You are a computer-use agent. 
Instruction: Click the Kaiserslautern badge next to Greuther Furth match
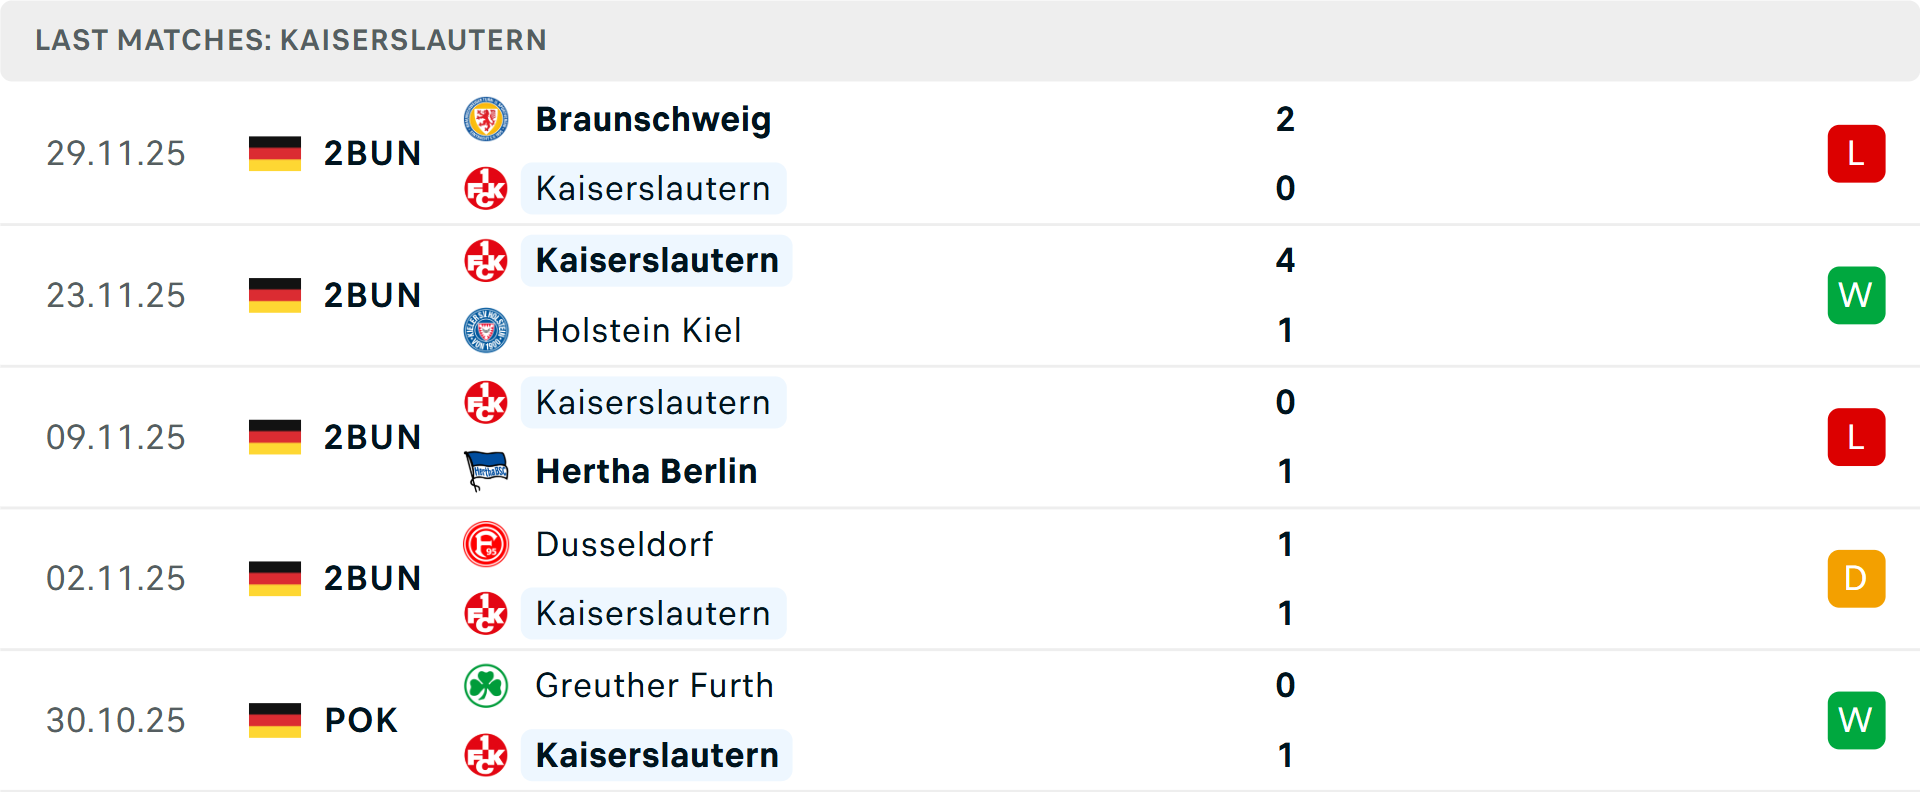pyautogui.click(x=487, y=756)
